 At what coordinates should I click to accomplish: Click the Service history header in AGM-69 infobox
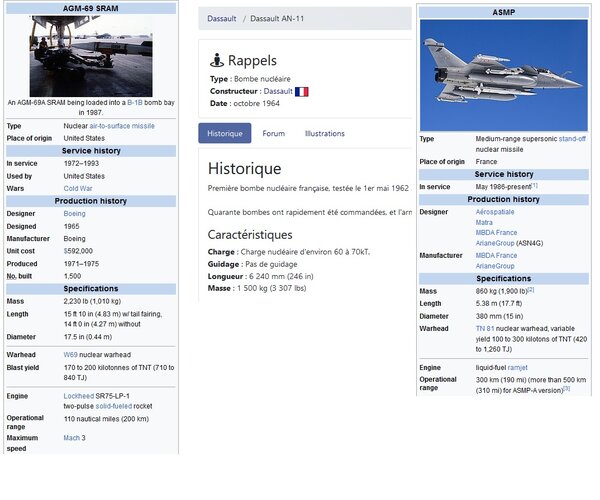(x=91, y=151)
